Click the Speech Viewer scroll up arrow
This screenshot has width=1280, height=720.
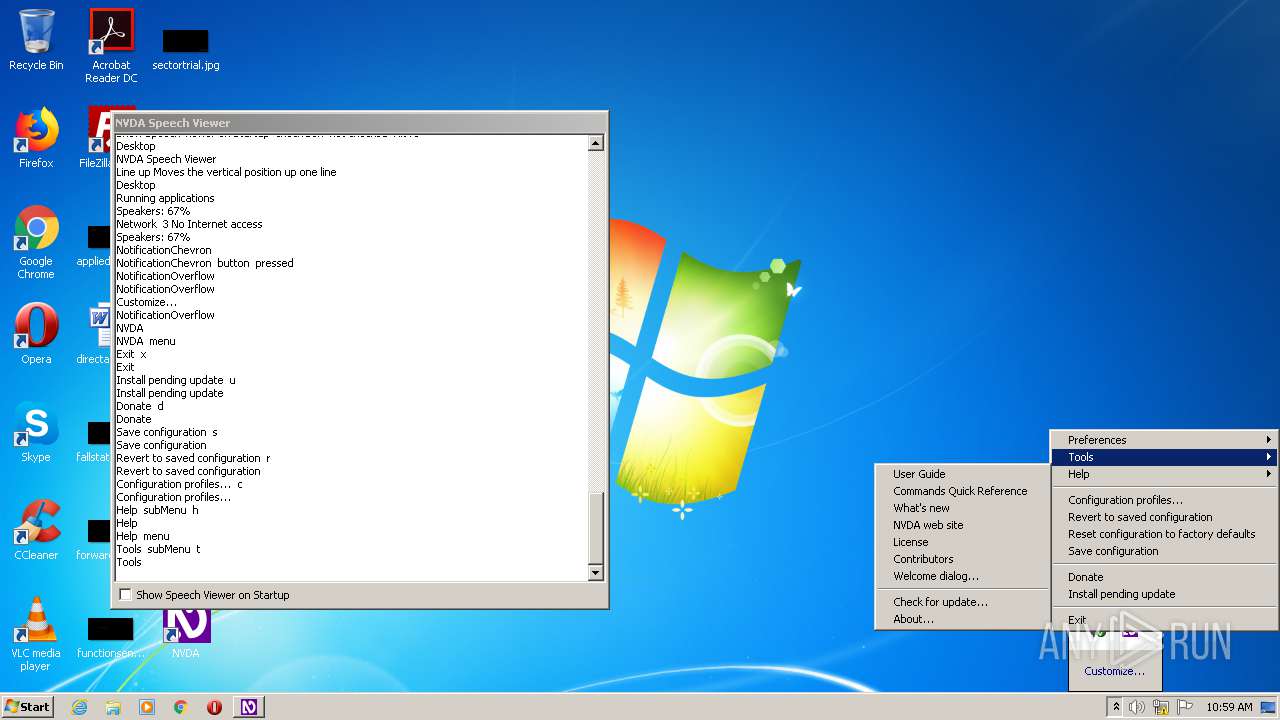point(596,143)
